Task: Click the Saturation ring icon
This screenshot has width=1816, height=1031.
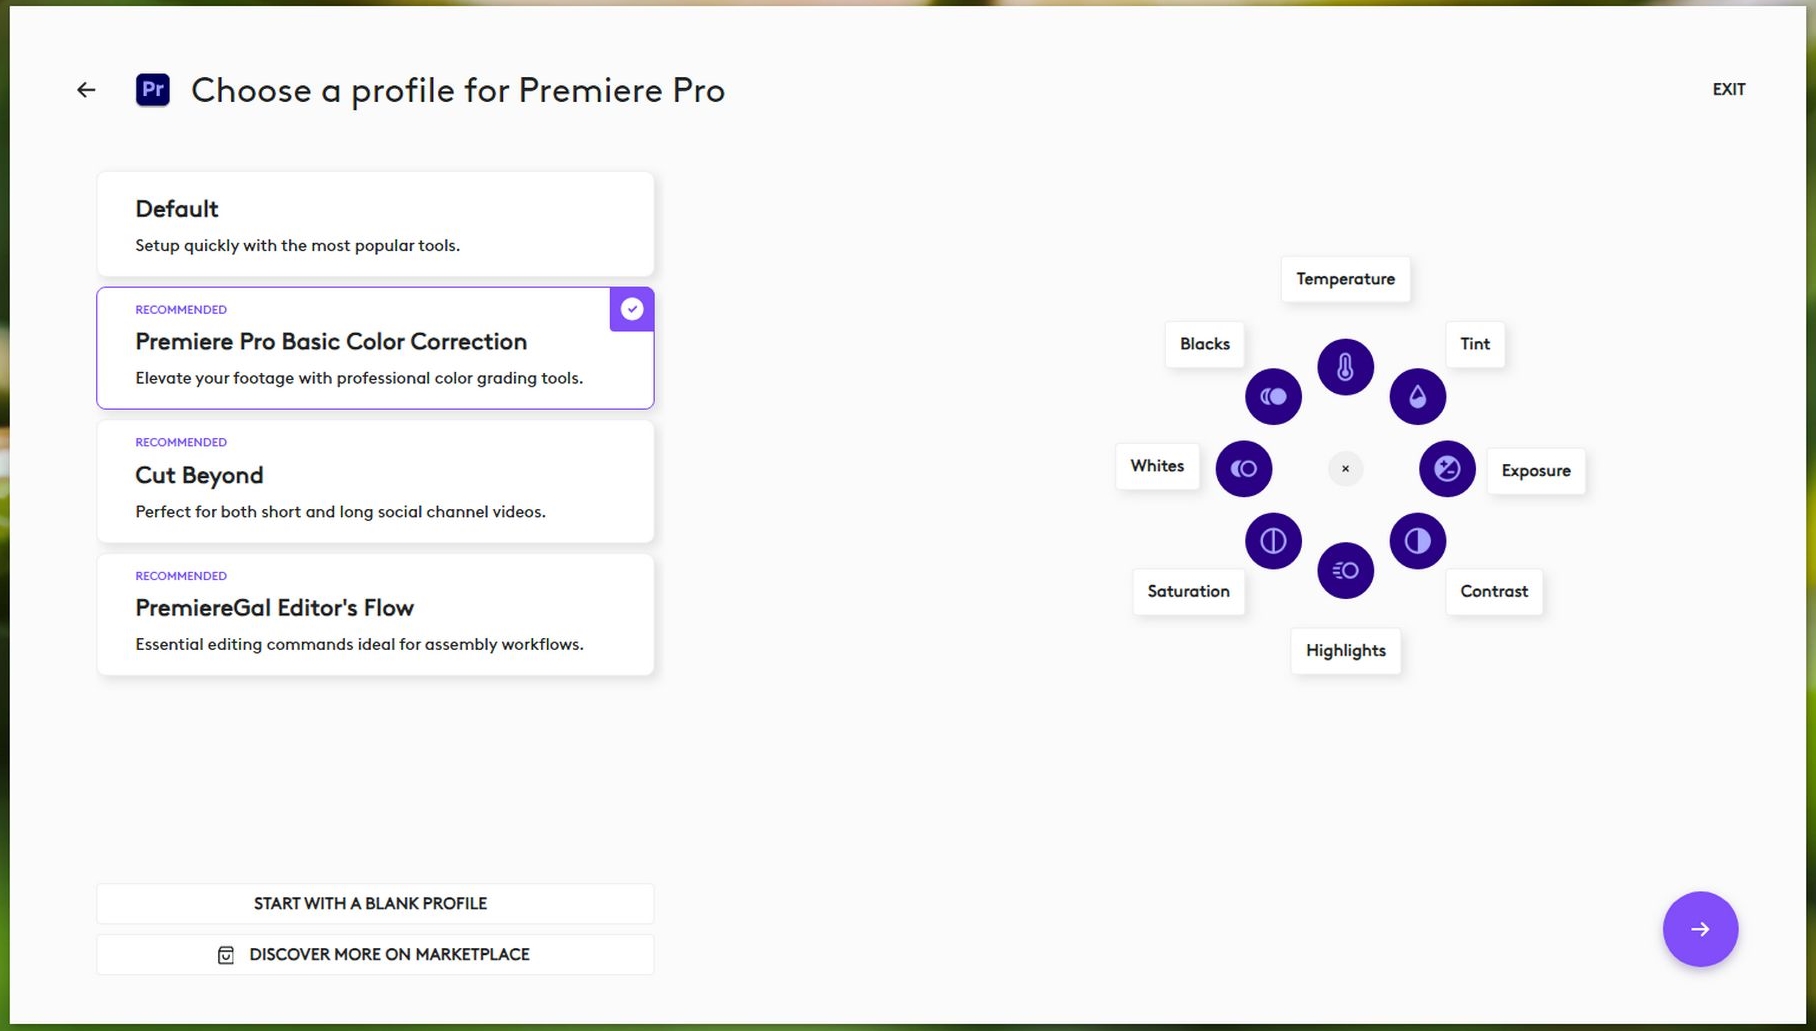Action: pyautogui.click(x=1273, y=541)
